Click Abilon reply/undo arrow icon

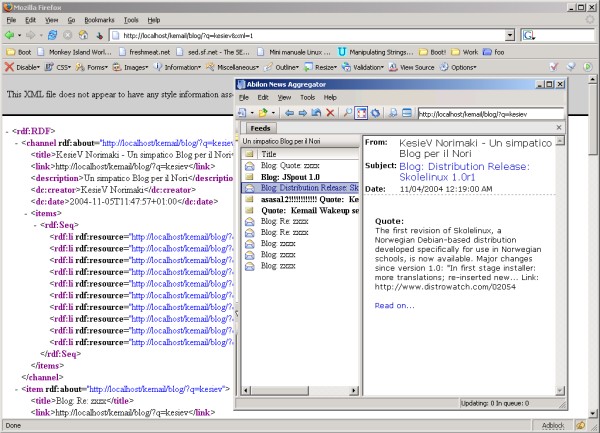316,113
